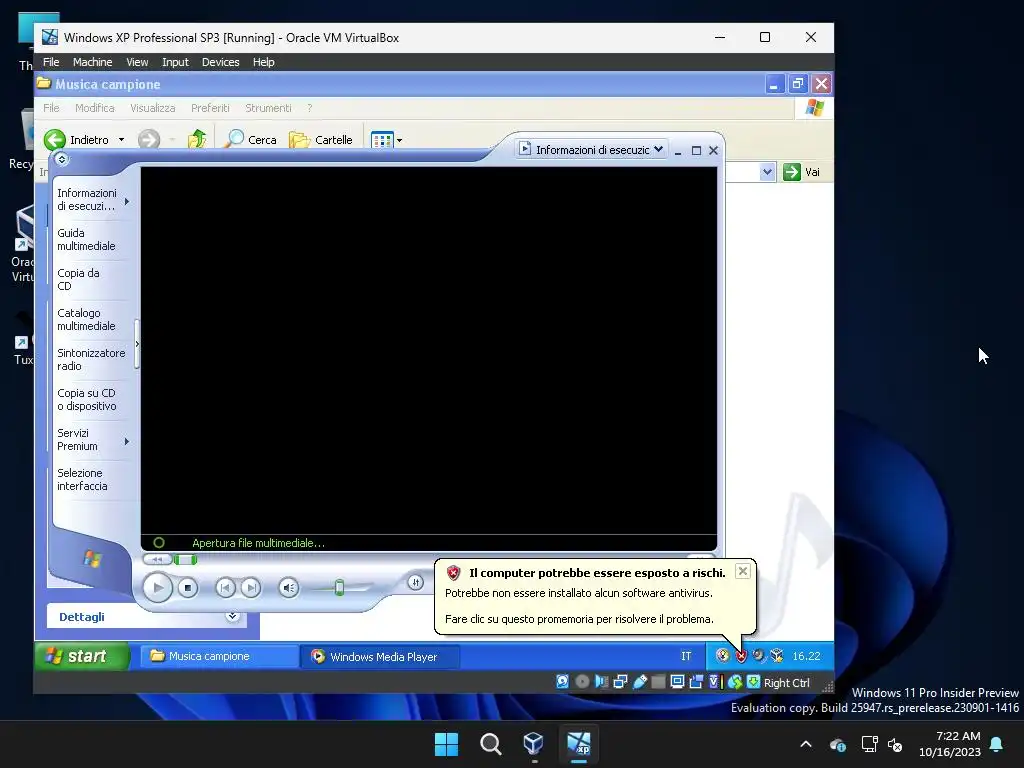
Task: Open the VirtualBox Machine menu
Action: pyautogui.click(x=92, y=62)
